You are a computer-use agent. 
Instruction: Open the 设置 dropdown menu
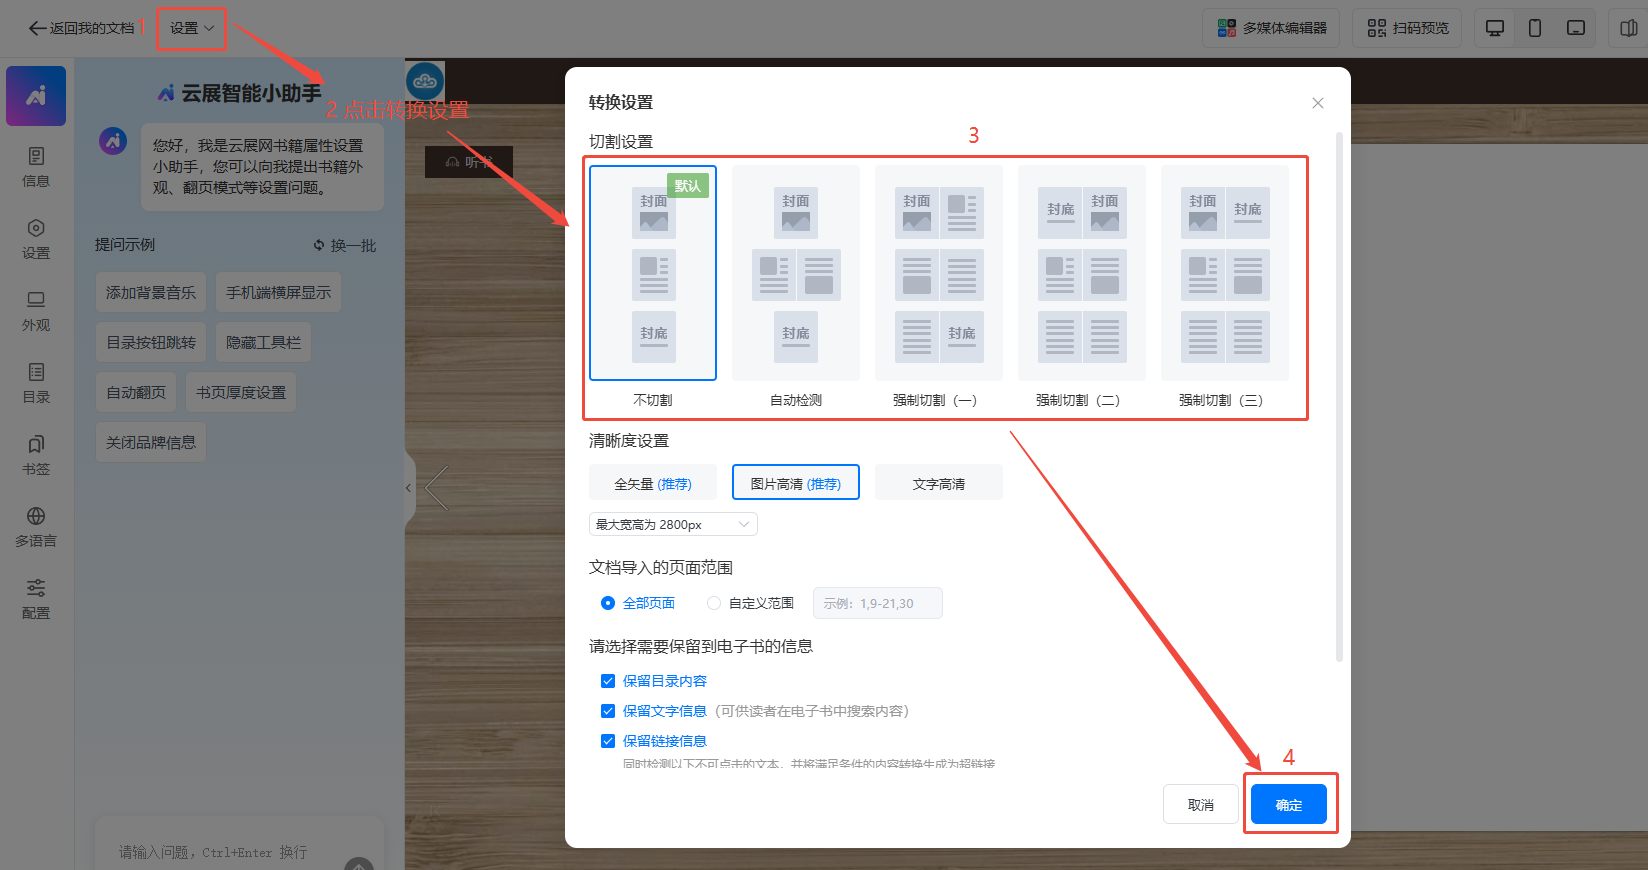click(x=191, y=28)
